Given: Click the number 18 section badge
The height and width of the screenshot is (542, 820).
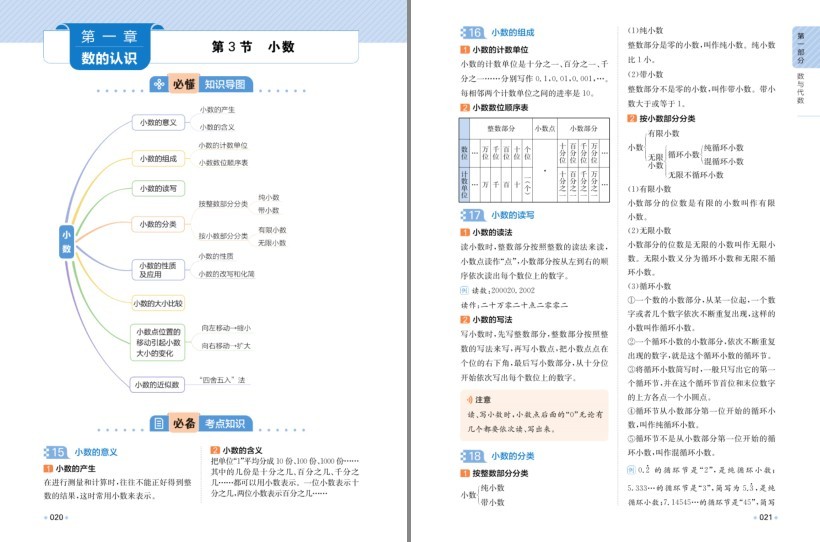Looking at the screenshot, I should pos(473,456).
